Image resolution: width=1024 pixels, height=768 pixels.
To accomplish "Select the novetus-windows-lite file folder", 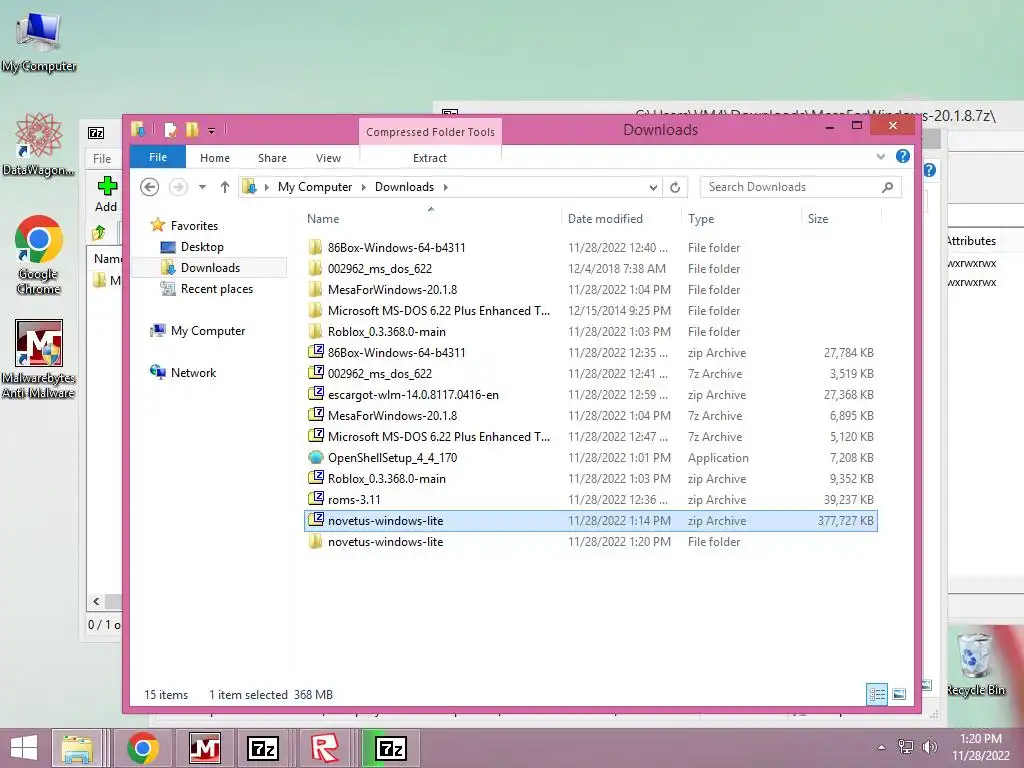I will (x=591, y=541).
